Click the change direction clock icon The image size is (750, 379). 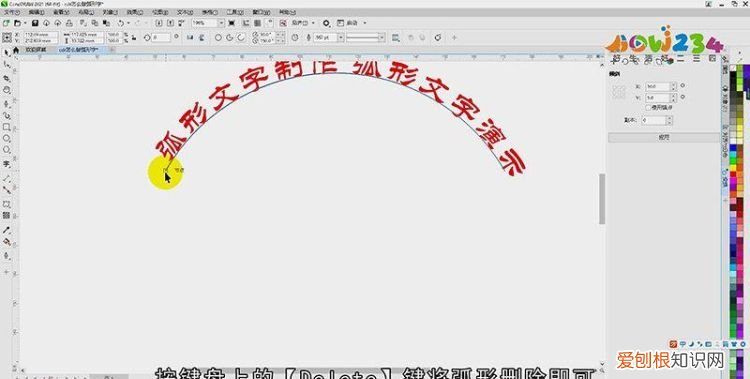(295, 37)
